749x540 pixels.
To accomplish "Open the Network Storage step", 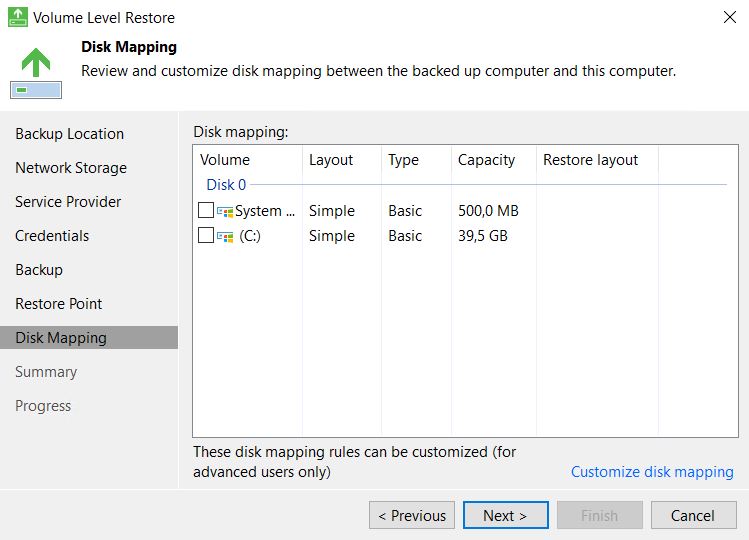I will pos(71,168).
